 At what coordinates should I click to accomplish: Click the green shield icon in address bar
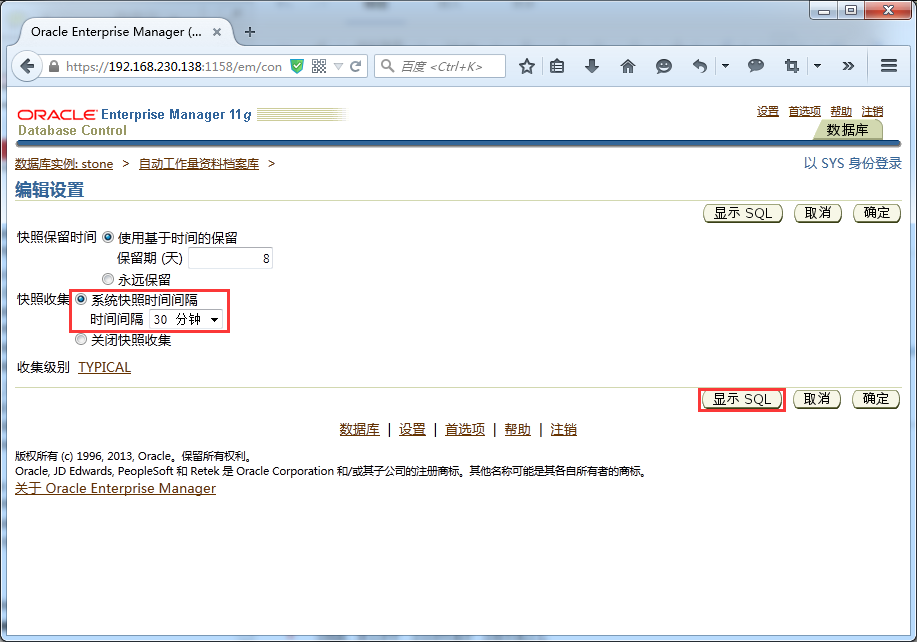297,66
